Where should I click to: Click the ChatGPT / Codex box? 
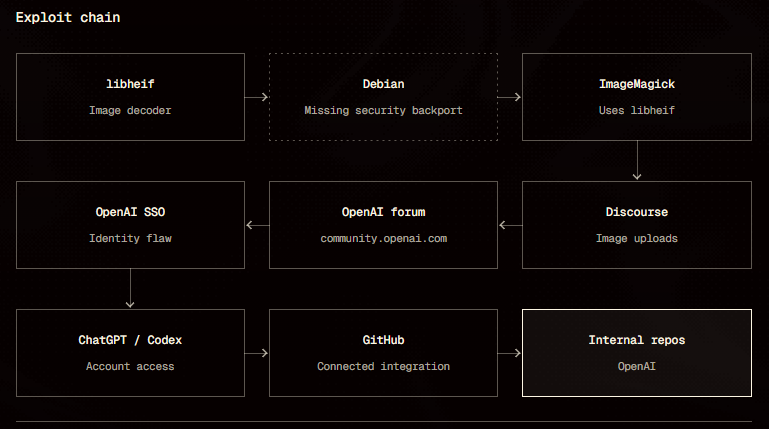point(130,353)
